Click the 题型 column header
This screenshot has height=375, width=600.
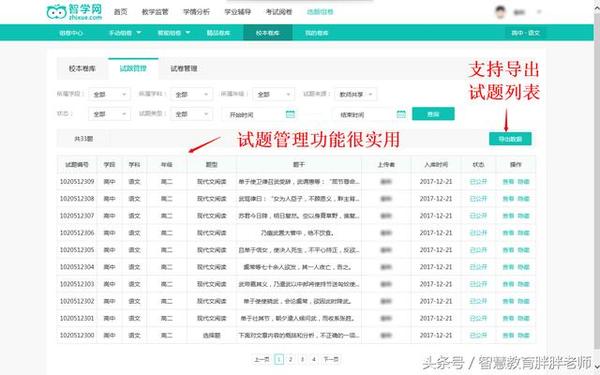click(212, 165)
